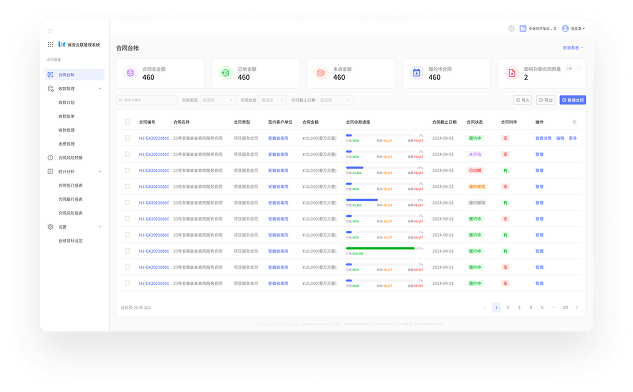Image resolution: width=633 pixels, height=392 pixels.
Task: Check the select-all checkbox in table header
Action: (x=128, y=122)
